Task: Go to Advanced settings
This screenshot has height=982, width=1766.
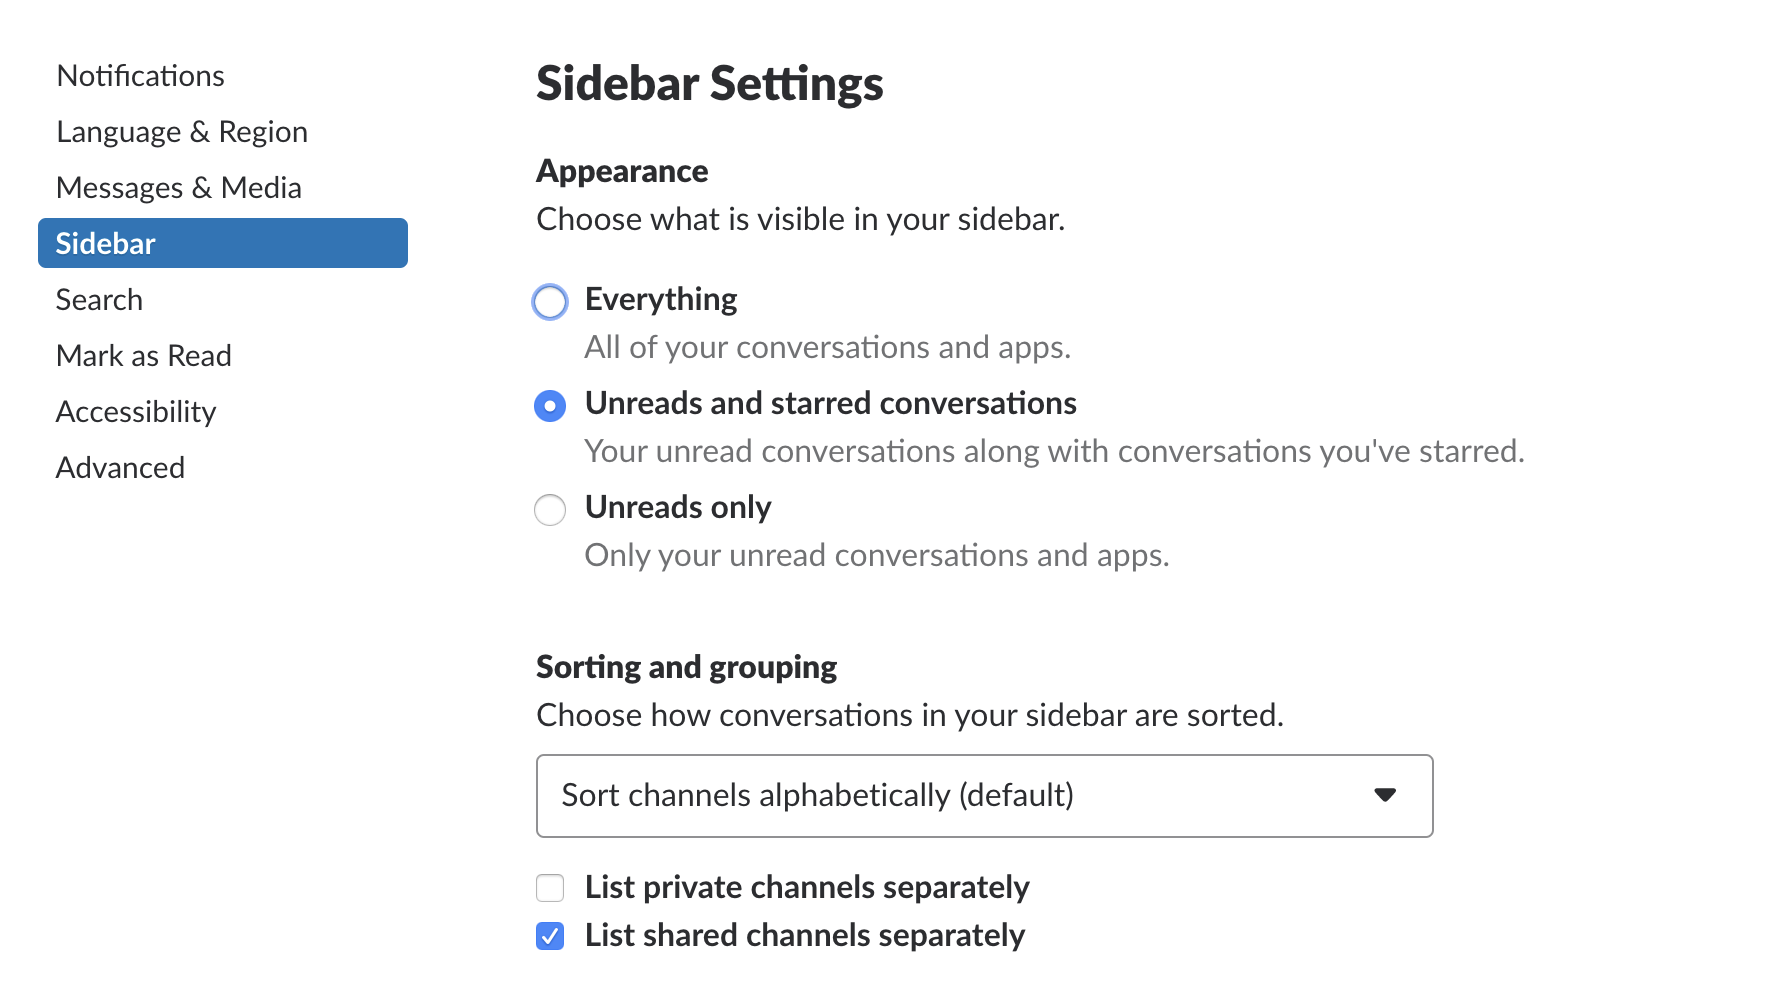Action: coord(120,468)
